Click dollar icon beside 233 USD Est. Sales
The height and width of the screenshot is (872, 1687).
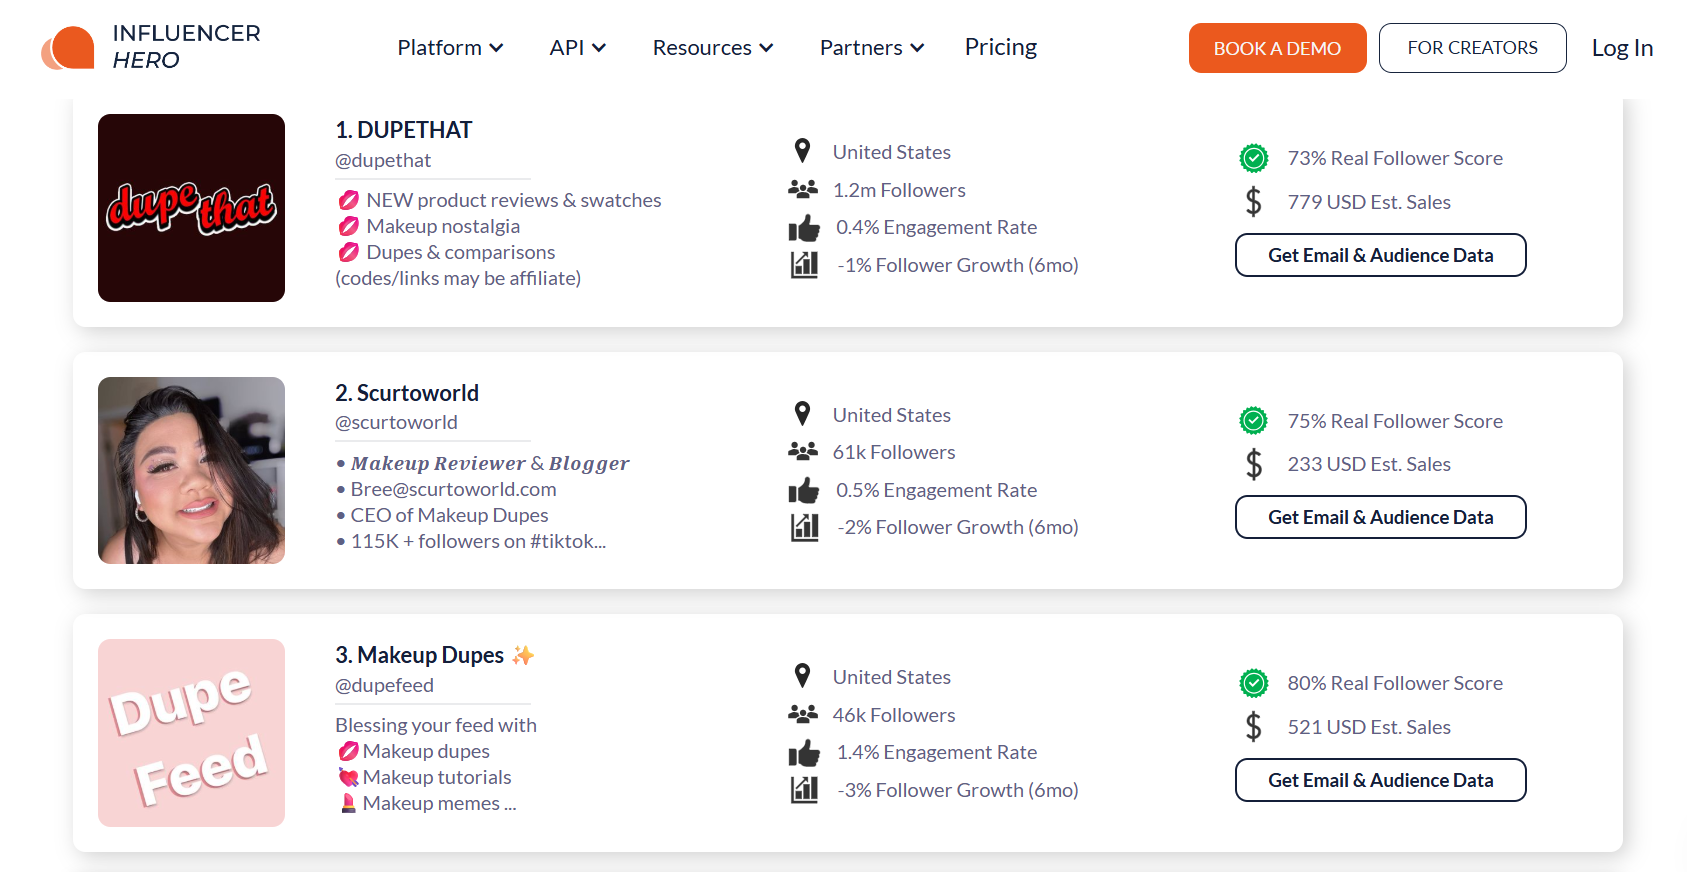click(x=1254, y=464)
